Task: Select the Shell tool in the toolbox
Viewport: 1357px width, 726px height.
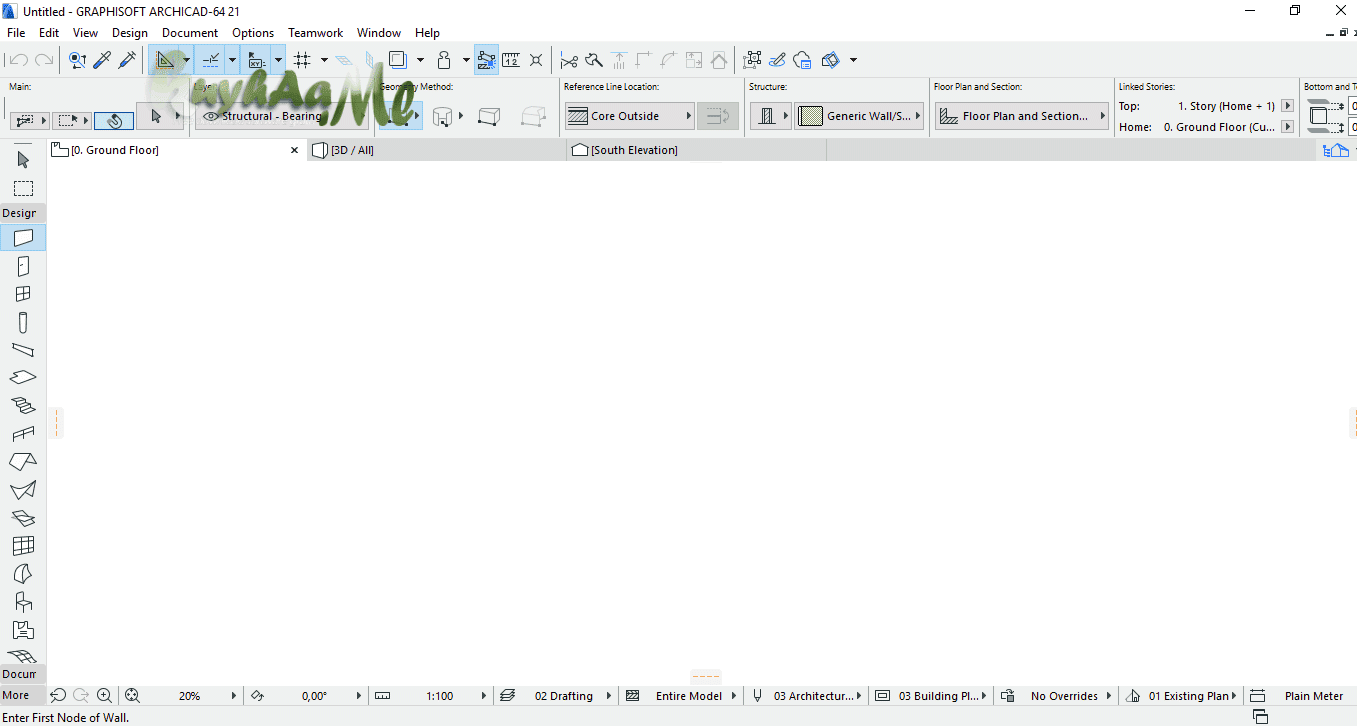Action: 23,490
